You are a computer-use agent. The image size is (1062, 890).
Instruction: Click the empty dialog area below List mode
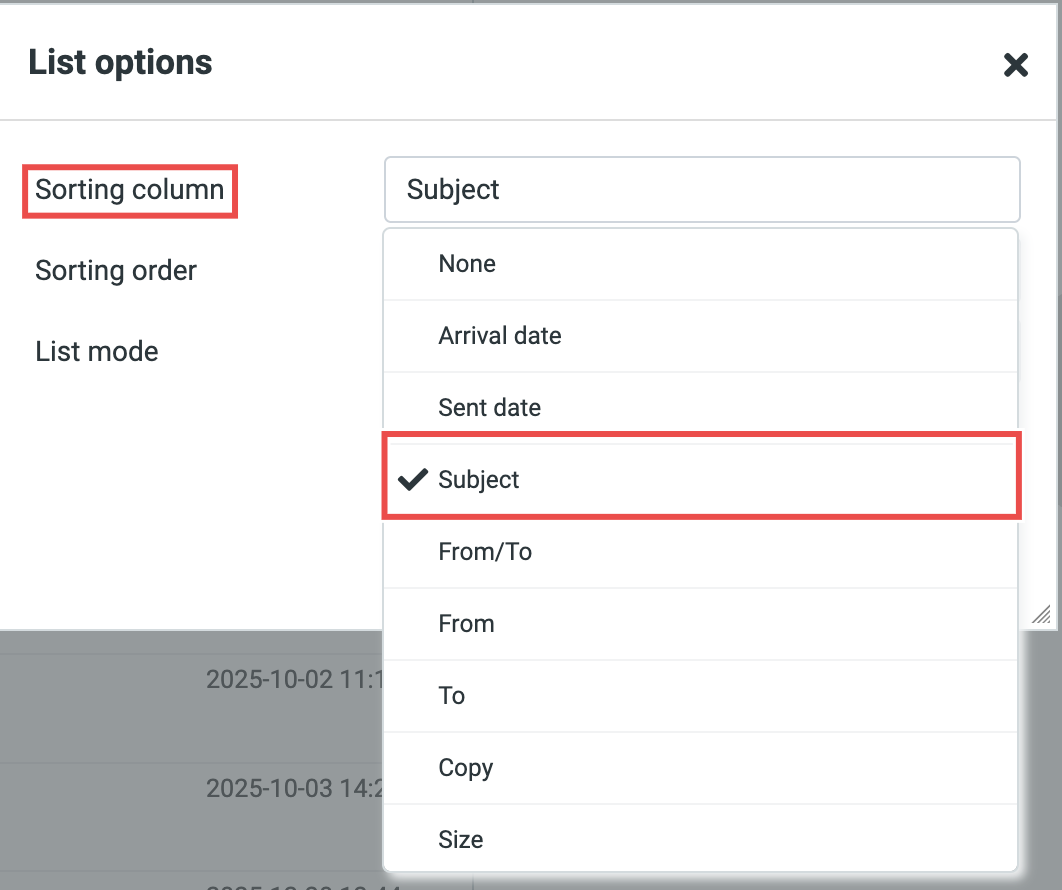point(190,500)
